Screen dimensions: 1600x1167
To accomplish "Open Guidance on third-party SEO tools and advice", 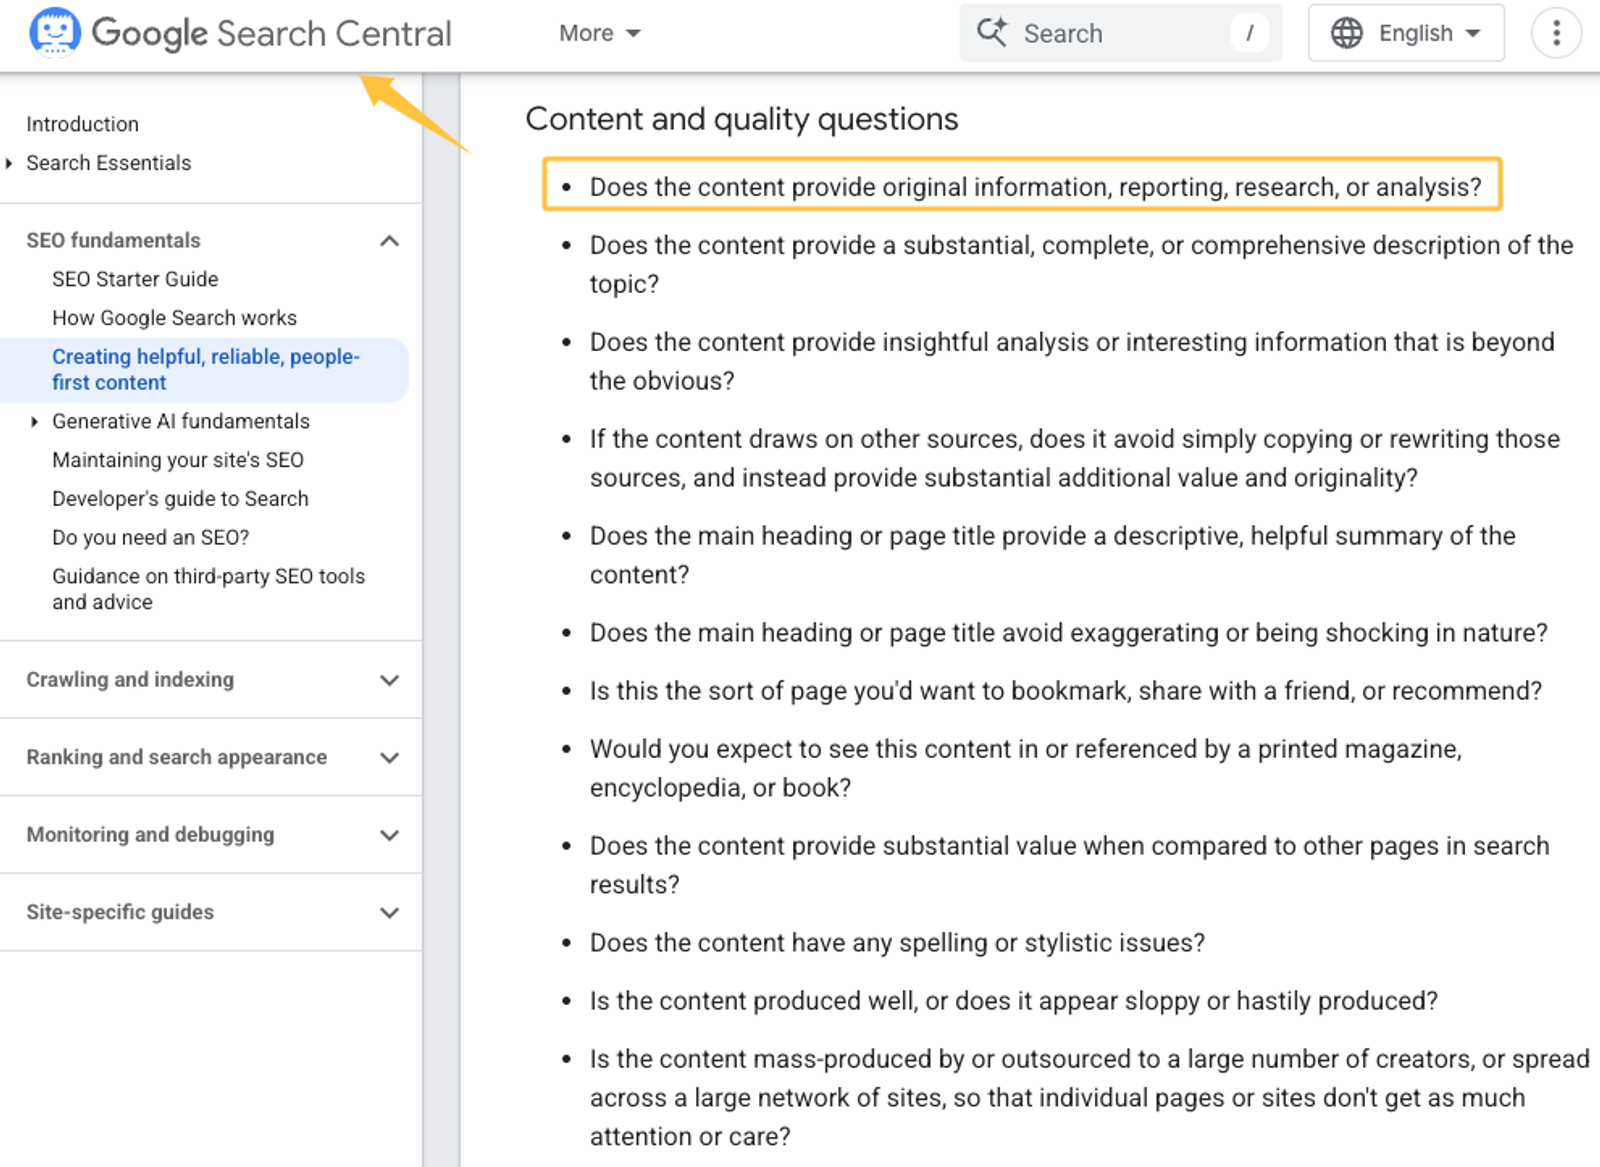I will pyautogui.click(x=208, y=589).
